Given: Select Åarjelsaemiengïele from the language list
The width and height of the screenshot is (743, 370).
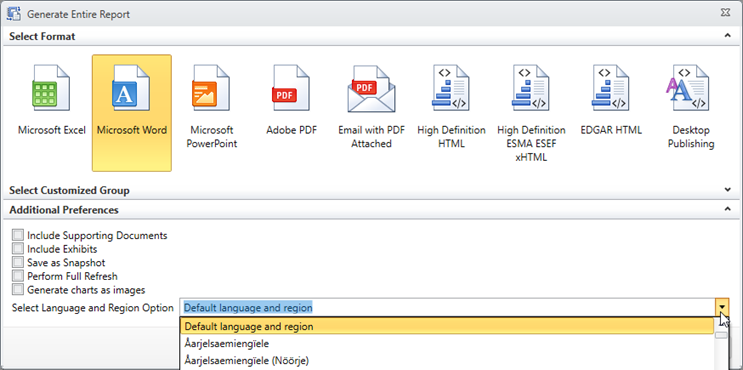Looking at the screenshot, I should click(447, 343).
